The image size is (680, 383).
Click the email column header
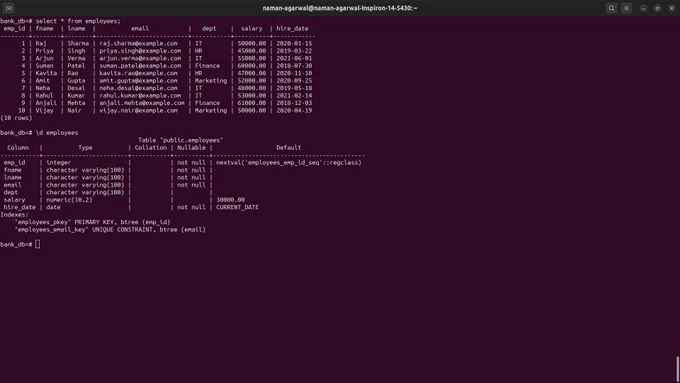click(140, 28)
